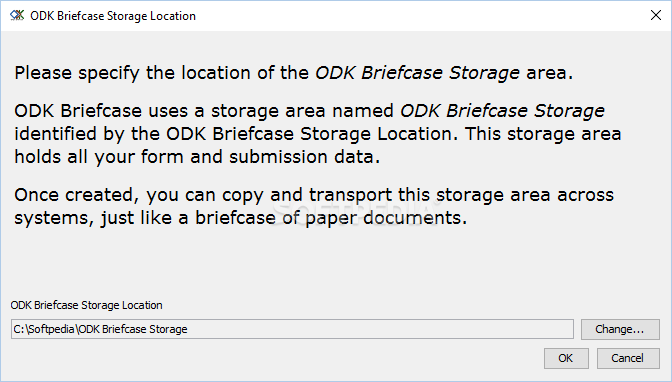Click the word 'area.' ending the first sentence

point(549,73)
